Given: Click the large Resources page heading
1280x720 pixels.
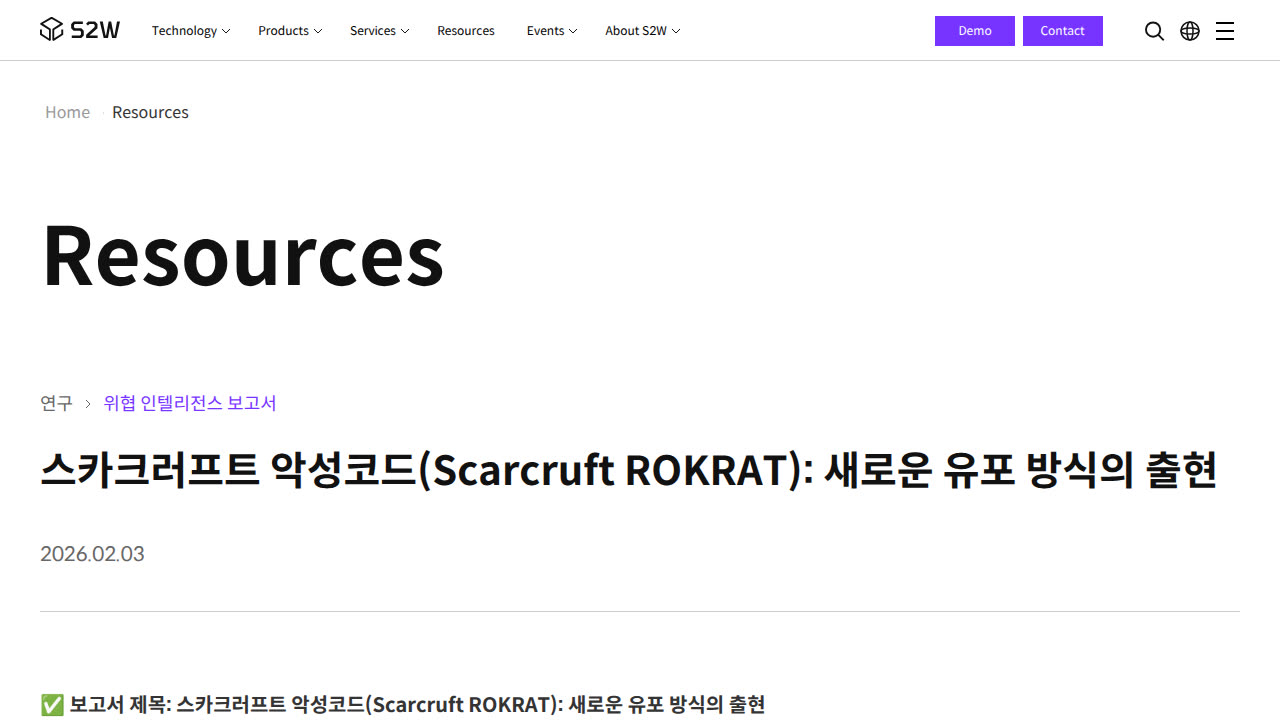Looking at the screenshot, I should 243,254.
